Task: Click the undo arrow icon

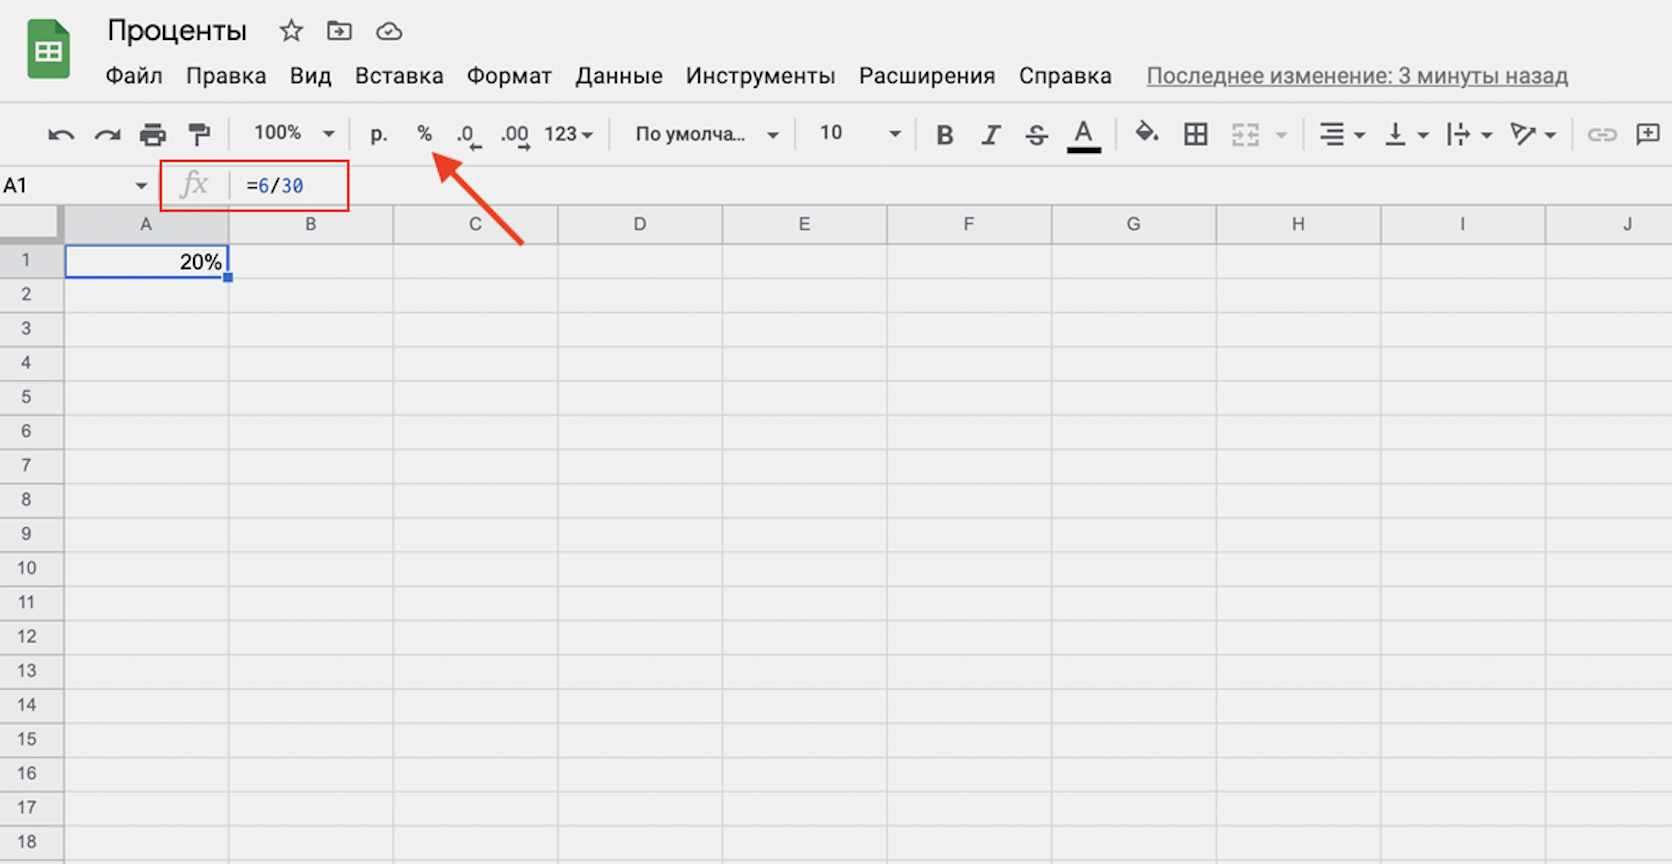Action: point(60,135)
